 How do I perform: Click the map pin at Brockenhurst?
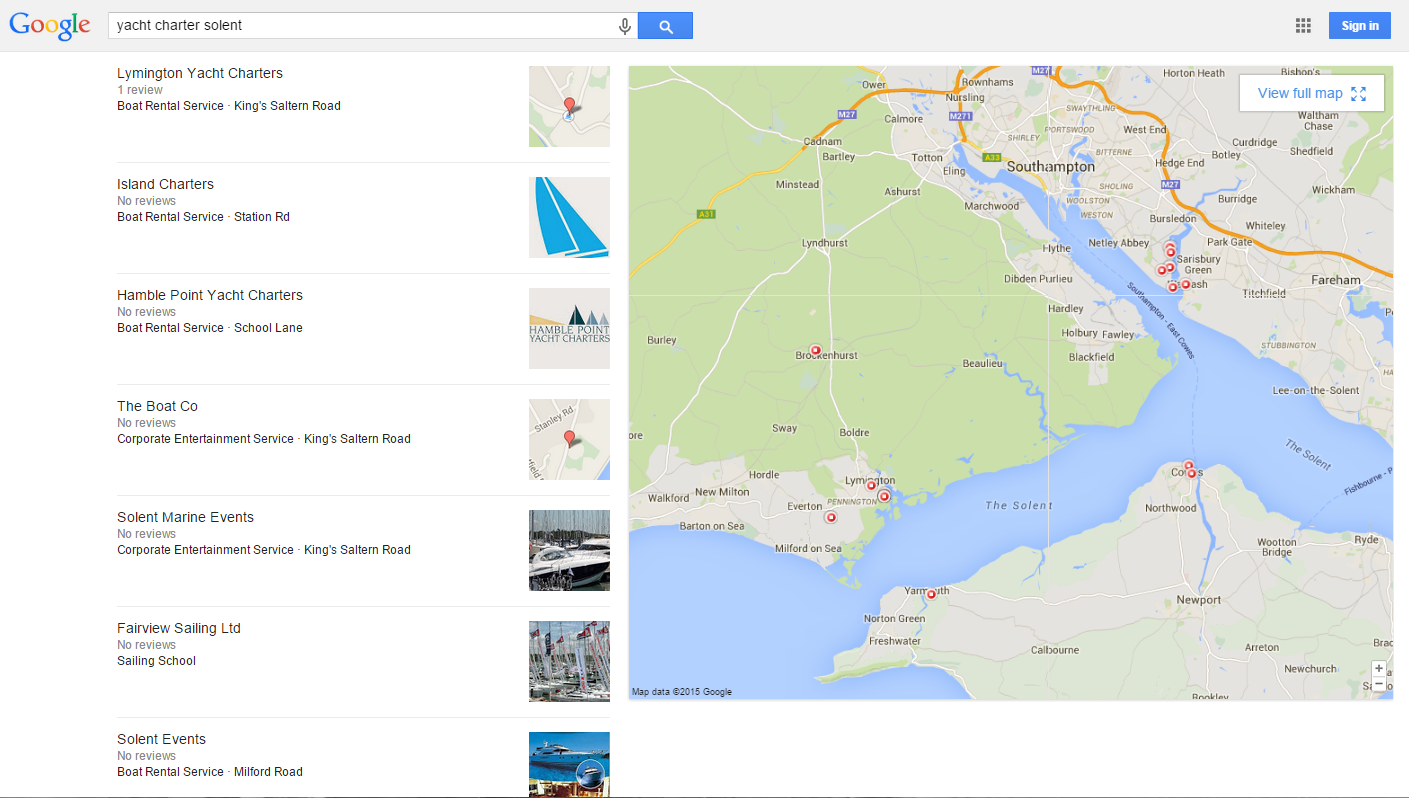(x=815, y=350)
